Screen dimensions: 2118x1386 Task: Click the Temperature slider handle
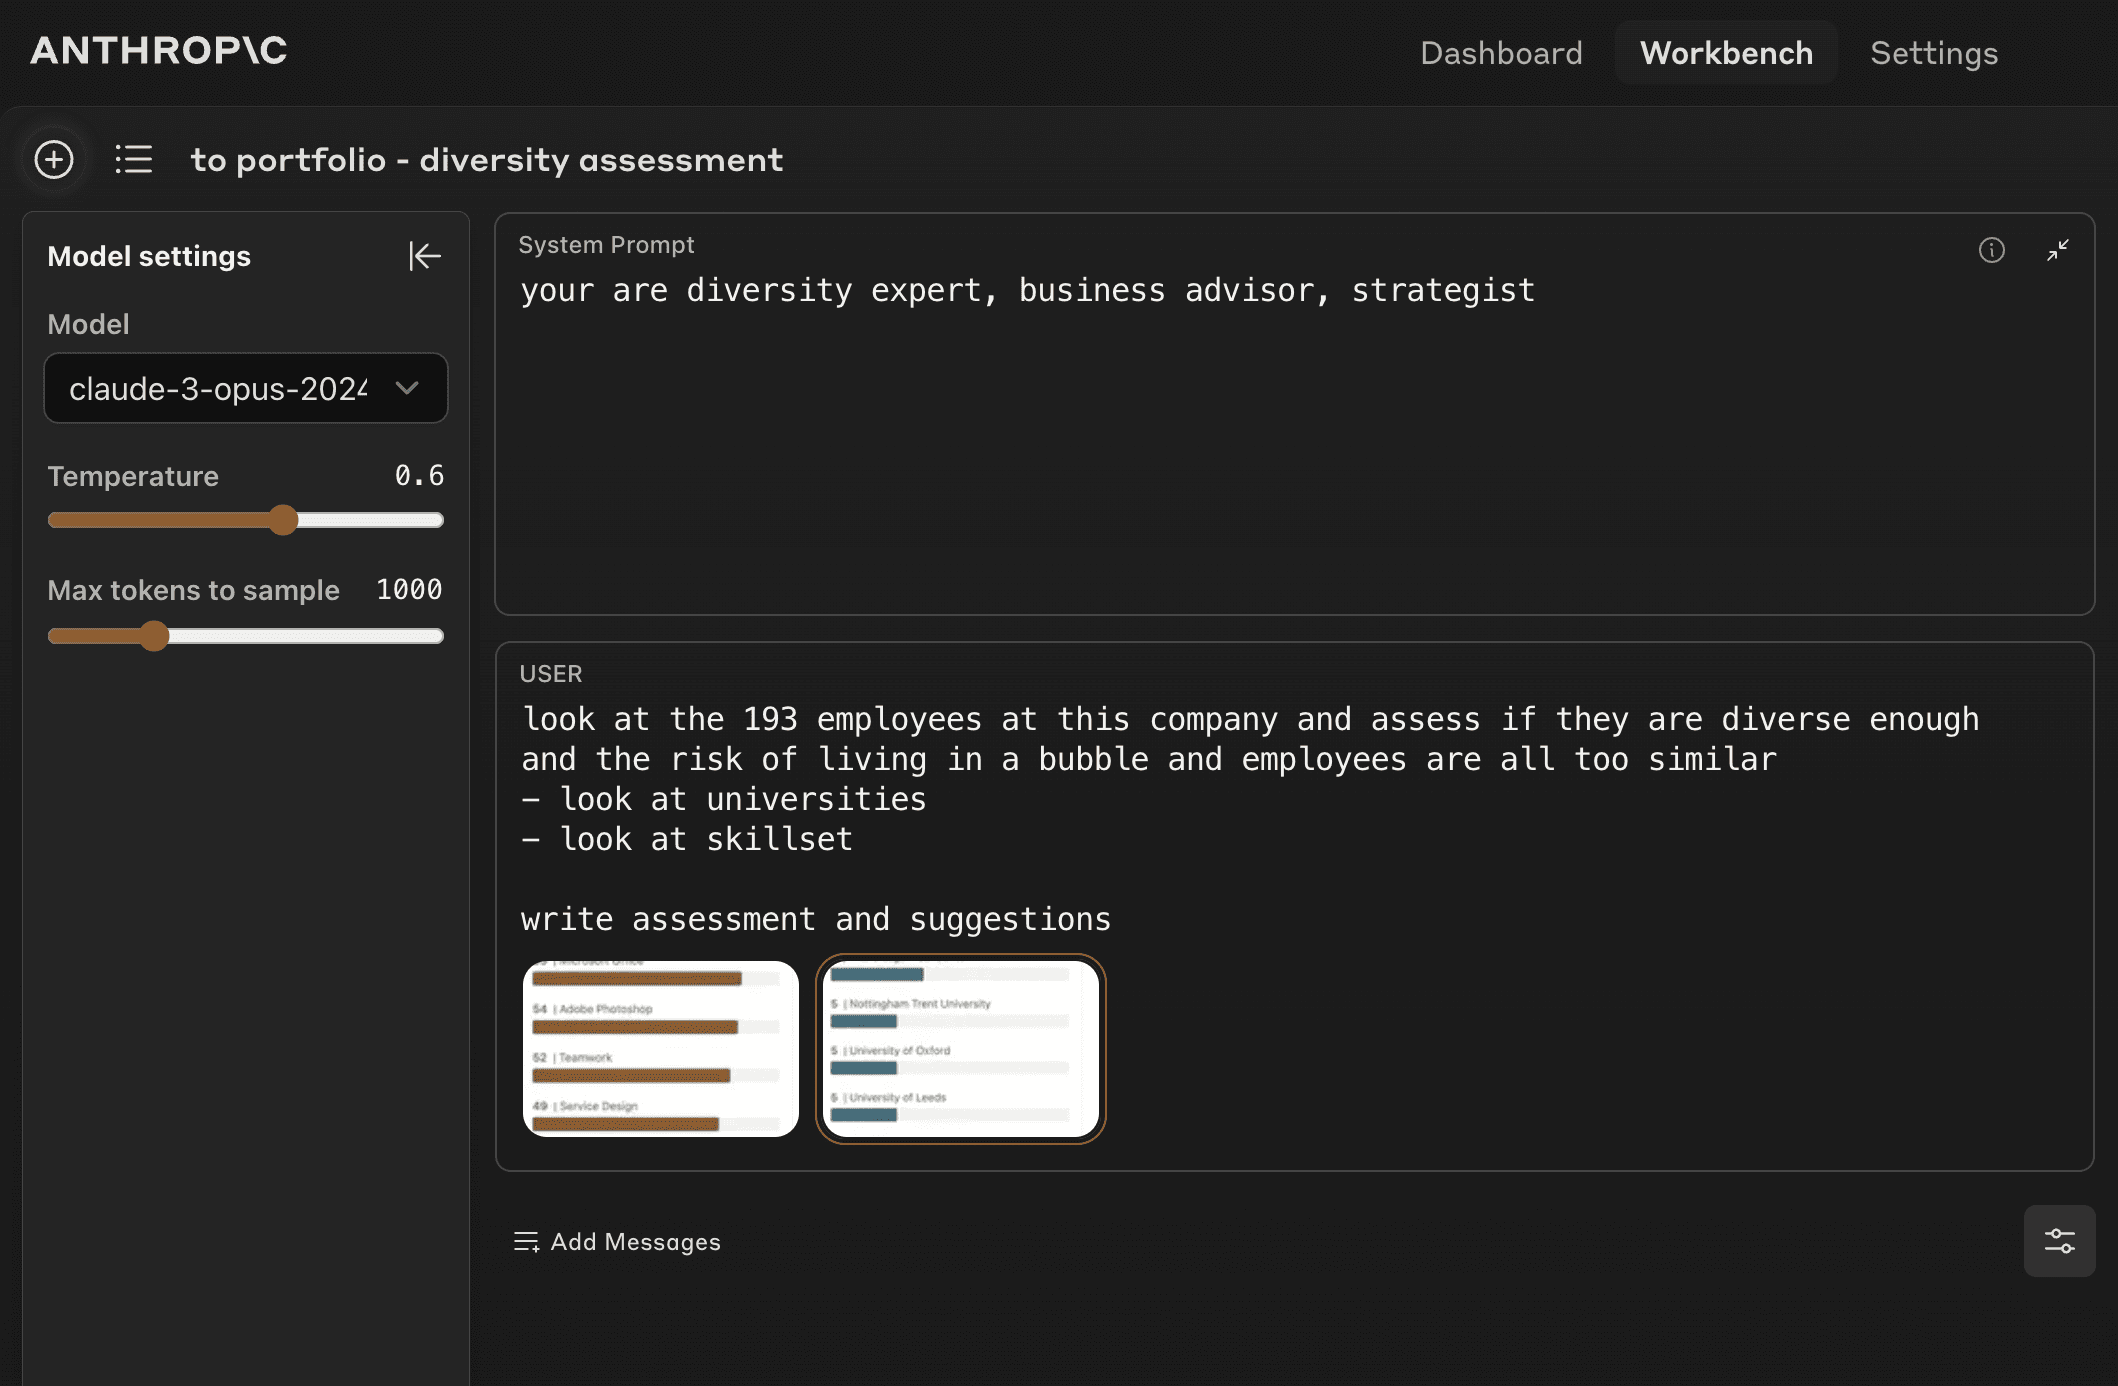tap(284, 520)
